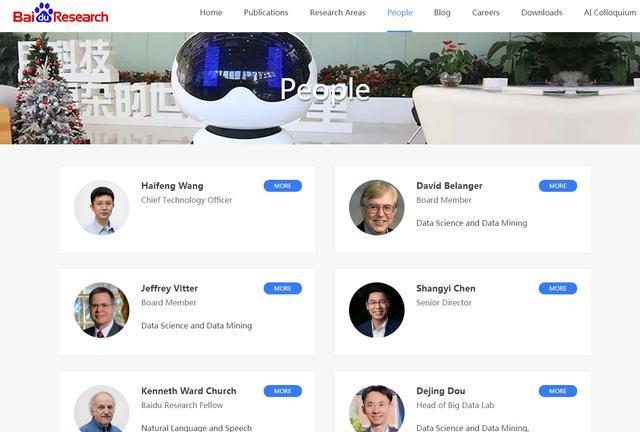Screen dimensions: 640x432
Task: Click the MORE button for Jeffrey Vitter
Action: point(282,288)
